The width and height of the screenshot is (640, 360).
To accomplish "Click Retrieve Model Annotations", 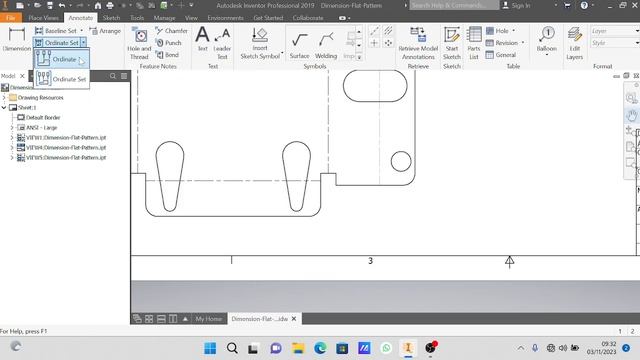I will pos(418,43).
